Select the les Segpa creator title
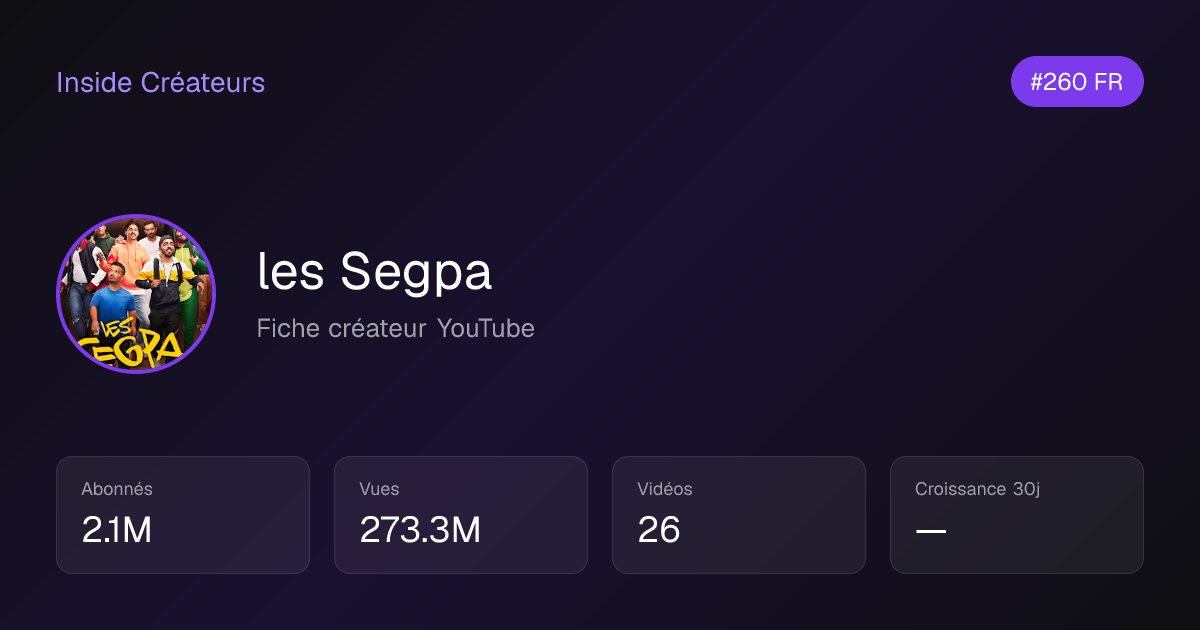Screen dimensions: 1200x630 click(x=374, y=271)
